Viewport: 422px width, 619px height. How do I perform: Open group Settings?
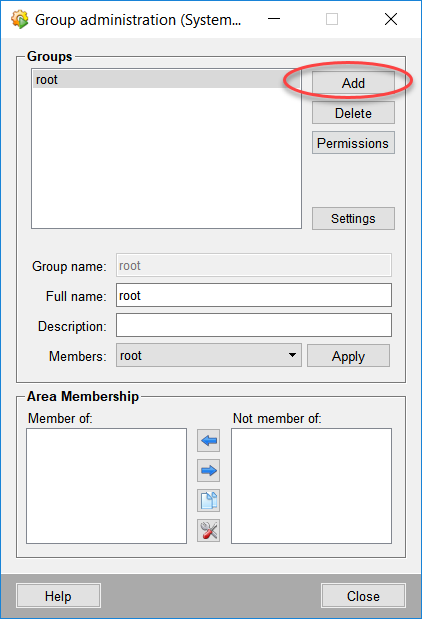pyautogui.click(x=353, y=218)
